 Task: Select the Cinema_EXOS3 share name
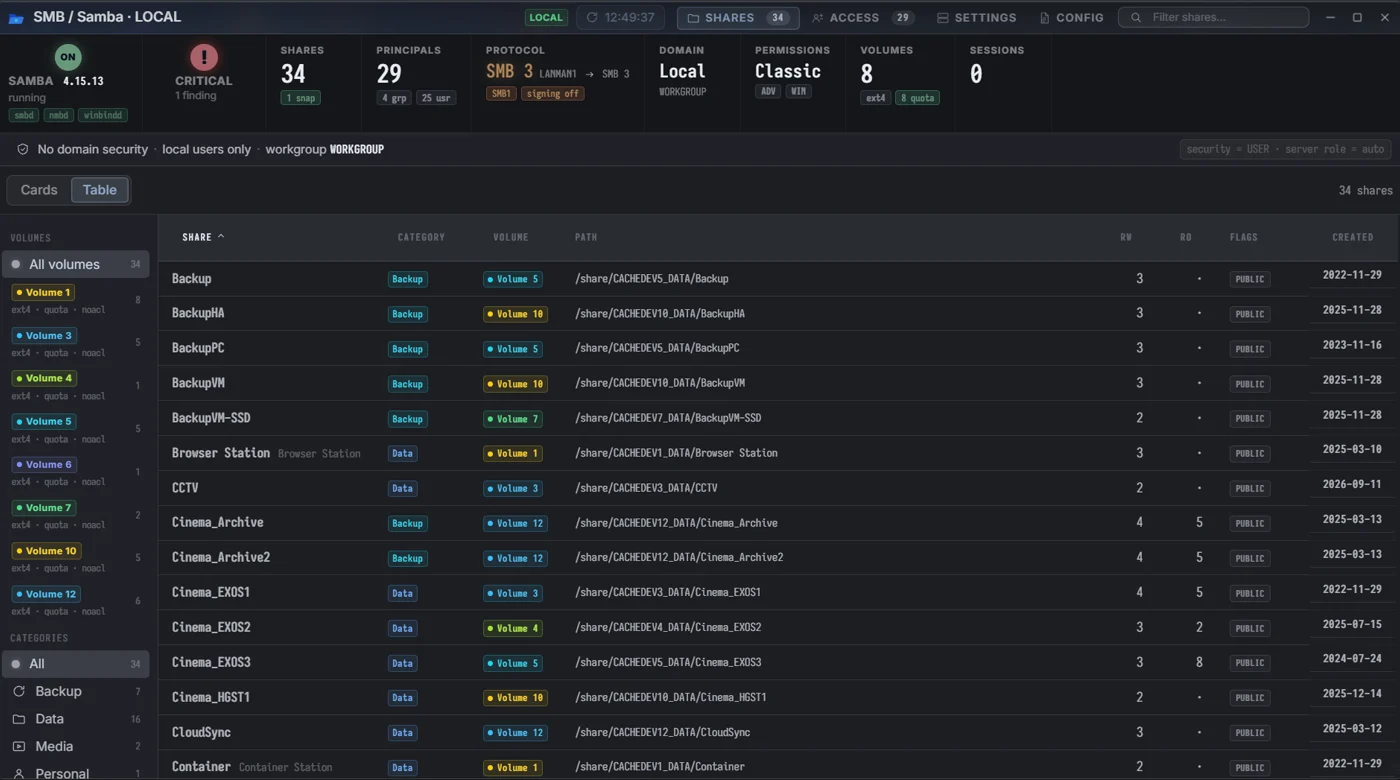click(211, 662)
